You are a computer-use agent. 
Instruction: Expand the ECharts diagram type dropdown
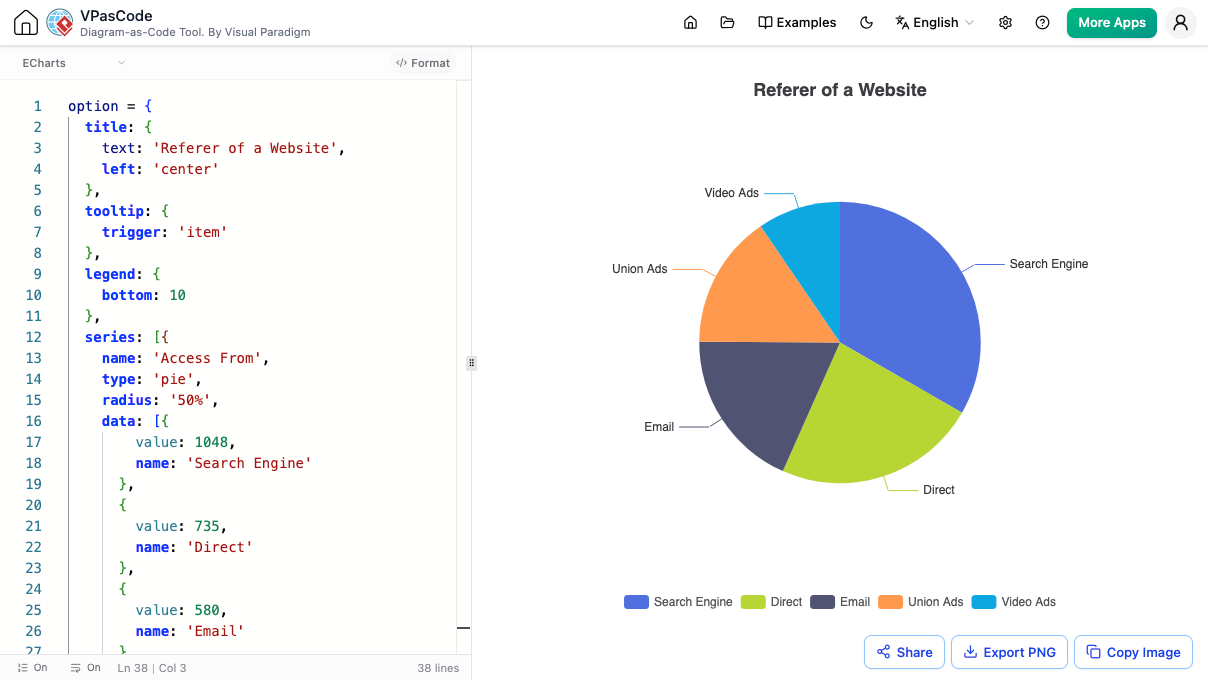tap(74, 63)
